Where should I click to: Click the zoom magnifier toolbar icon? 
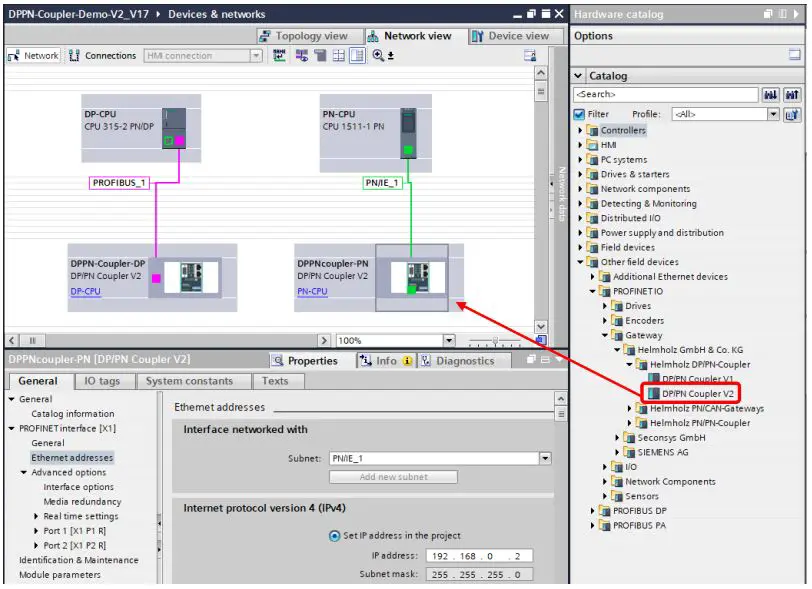tap(379, 55)
